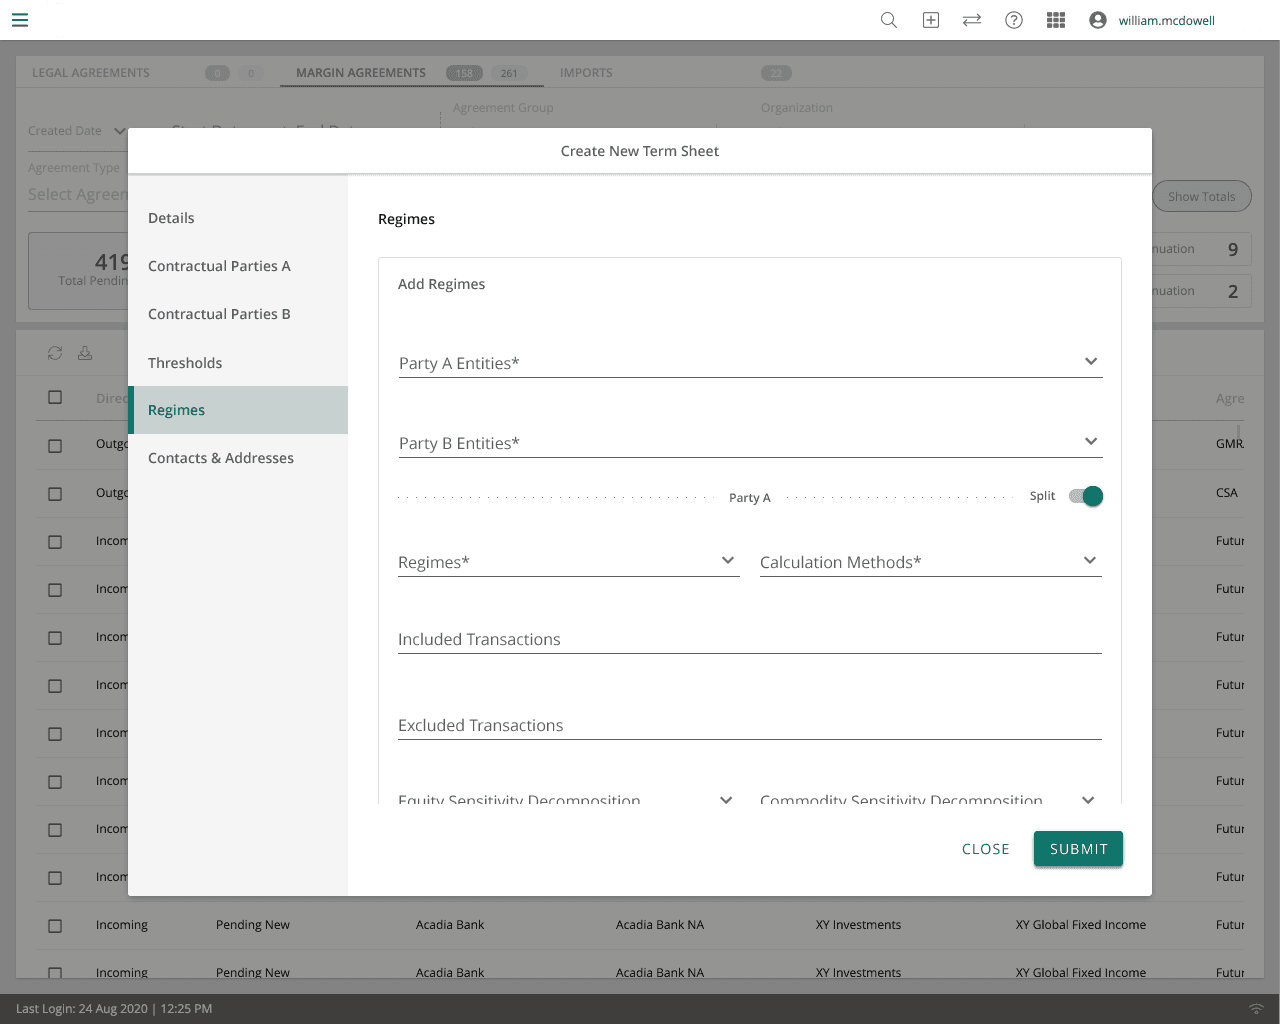The width and height of the screenshot is (1280, 1024).
Task: Switch to the Thresholds section
Action: [185, 363]
